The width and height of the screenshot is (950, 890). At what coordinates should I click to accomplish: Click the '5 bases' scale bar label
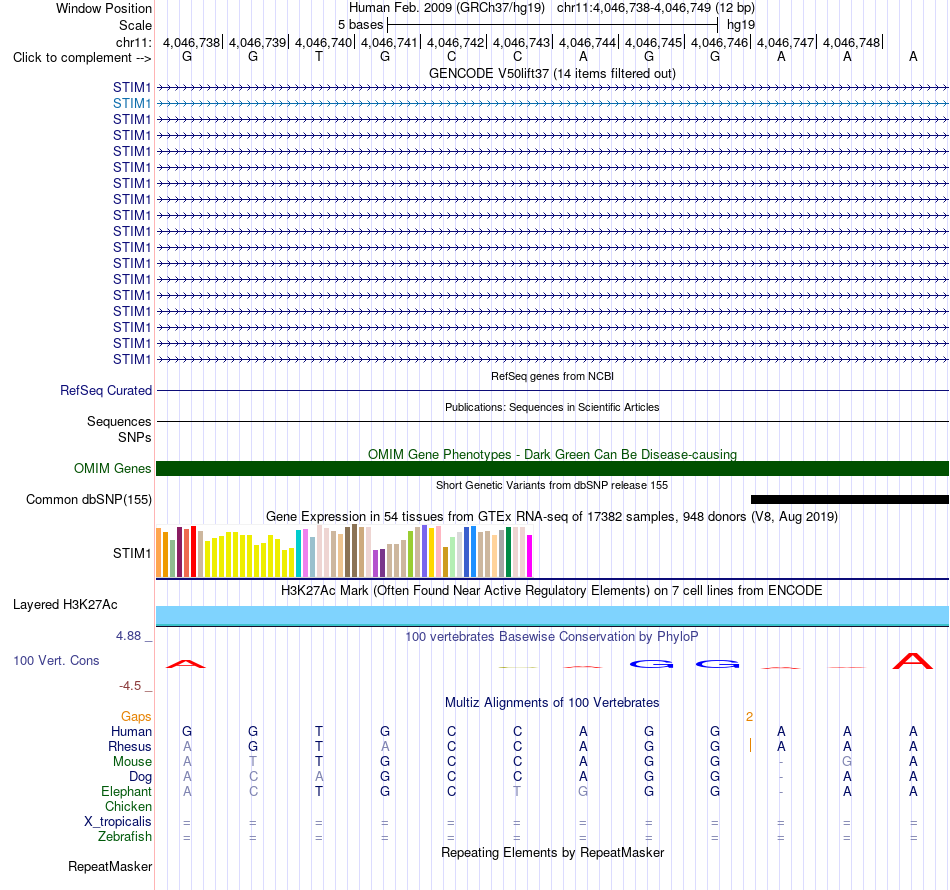coord(360,25)
